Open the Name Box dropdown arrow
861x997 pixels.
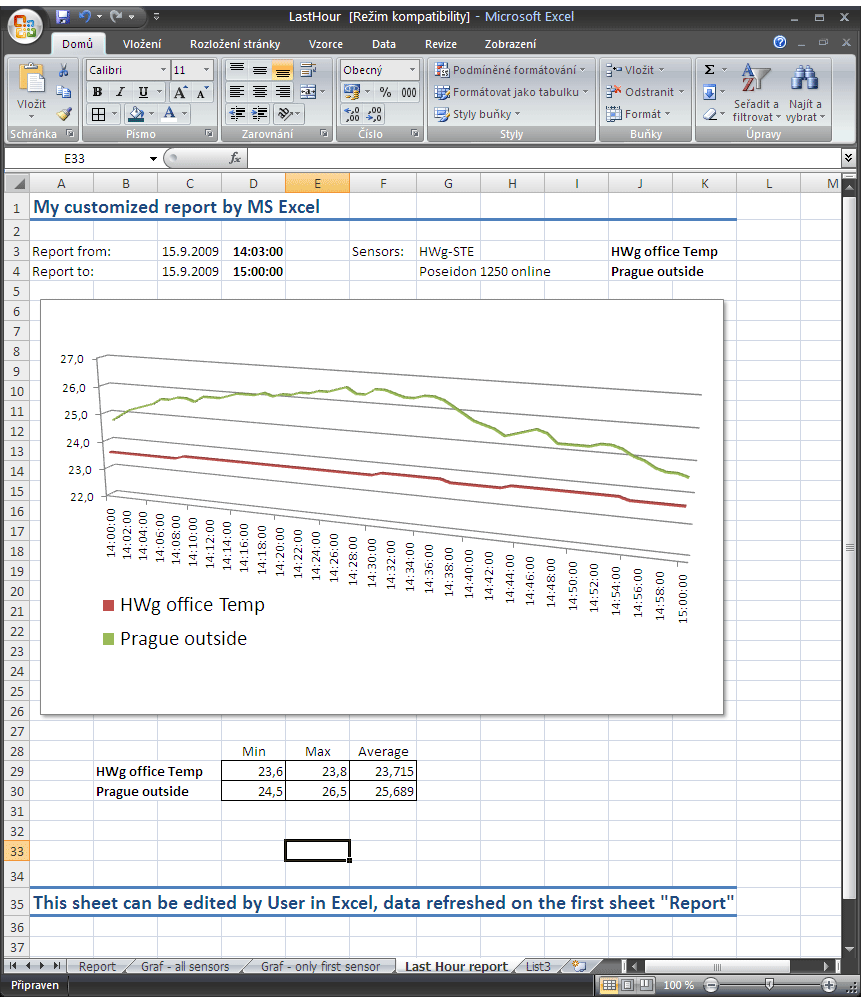153,159
